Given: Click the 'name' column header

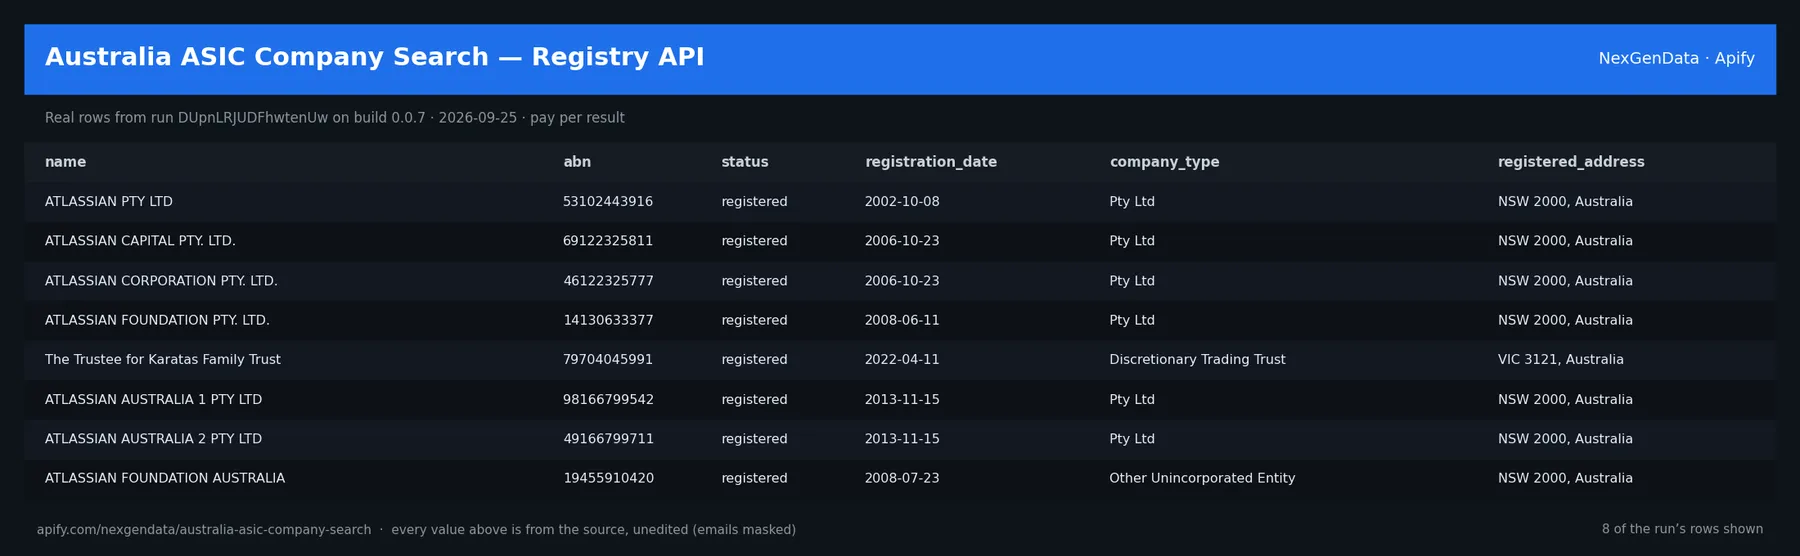Looking at the screenshot, I should coord(65,162).
